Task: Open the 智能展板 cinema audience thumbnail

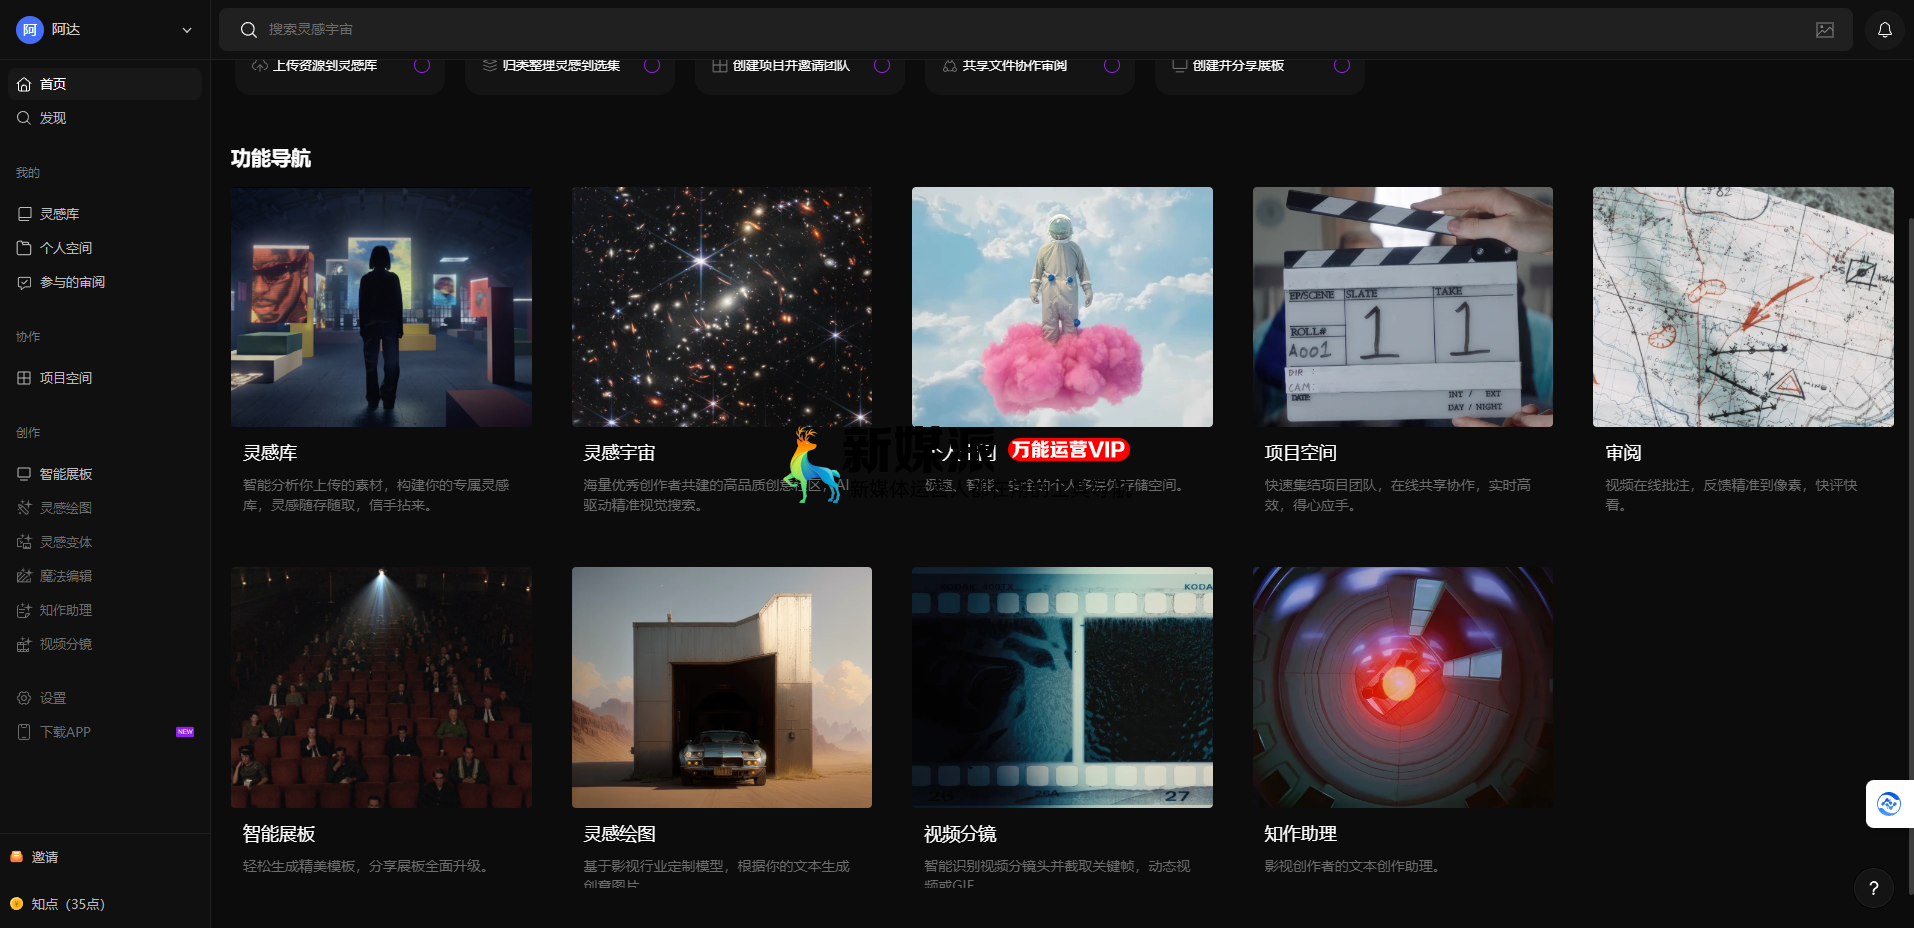Action: pos(381,687)
